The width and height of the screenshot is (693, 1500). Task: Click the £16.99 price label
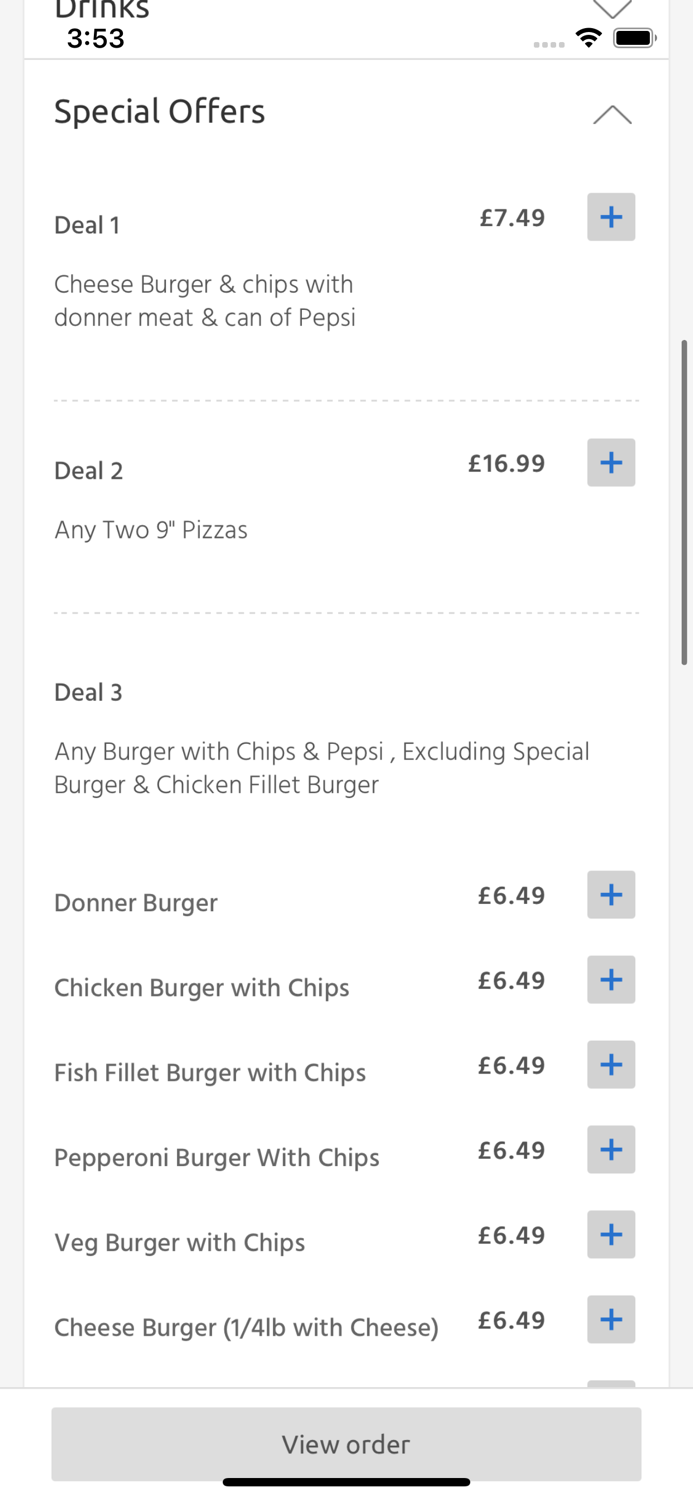[x=506, y=463]
